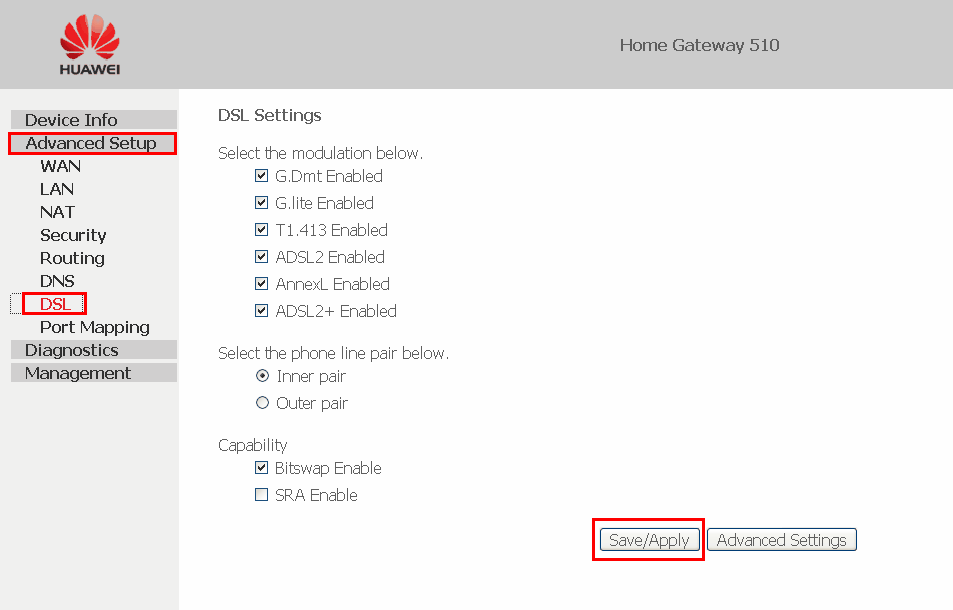Click the Save/Apply button
Image resolution: width=953 pixels, height=610 pixels.
649,540
